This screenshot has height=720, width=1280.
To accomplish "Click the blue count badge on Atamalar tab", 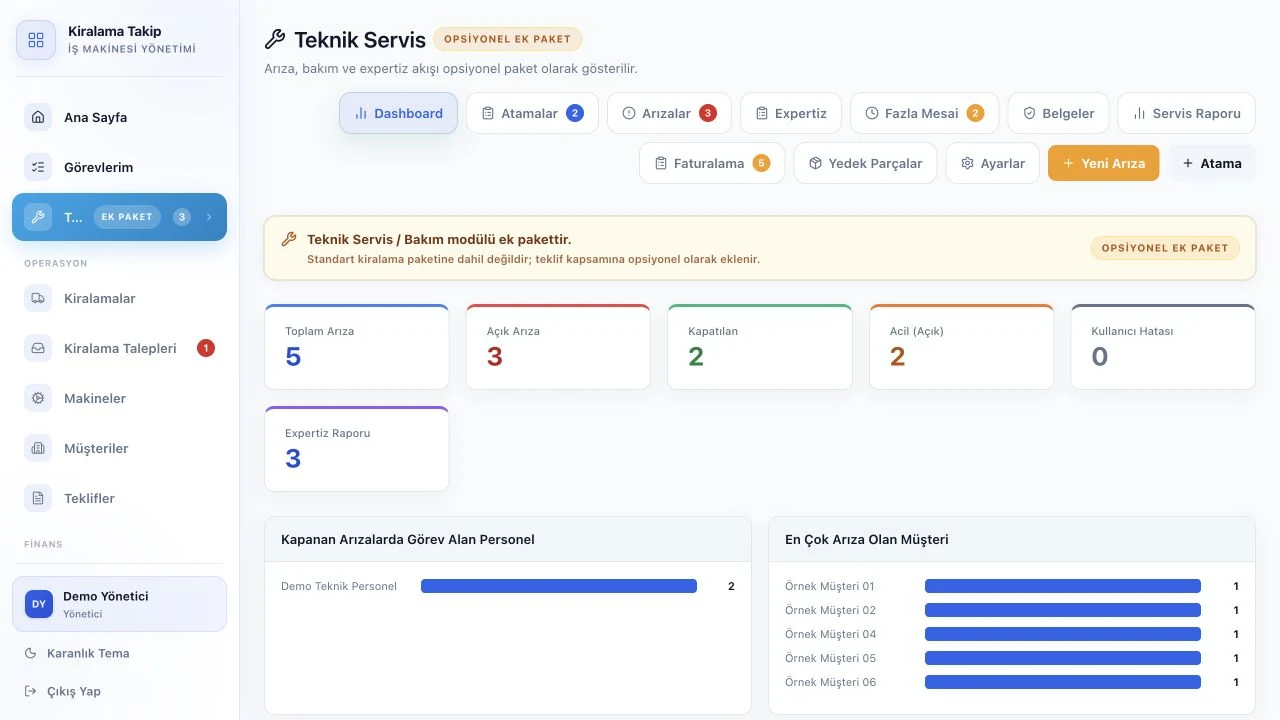I will click(x=575, y=113).
